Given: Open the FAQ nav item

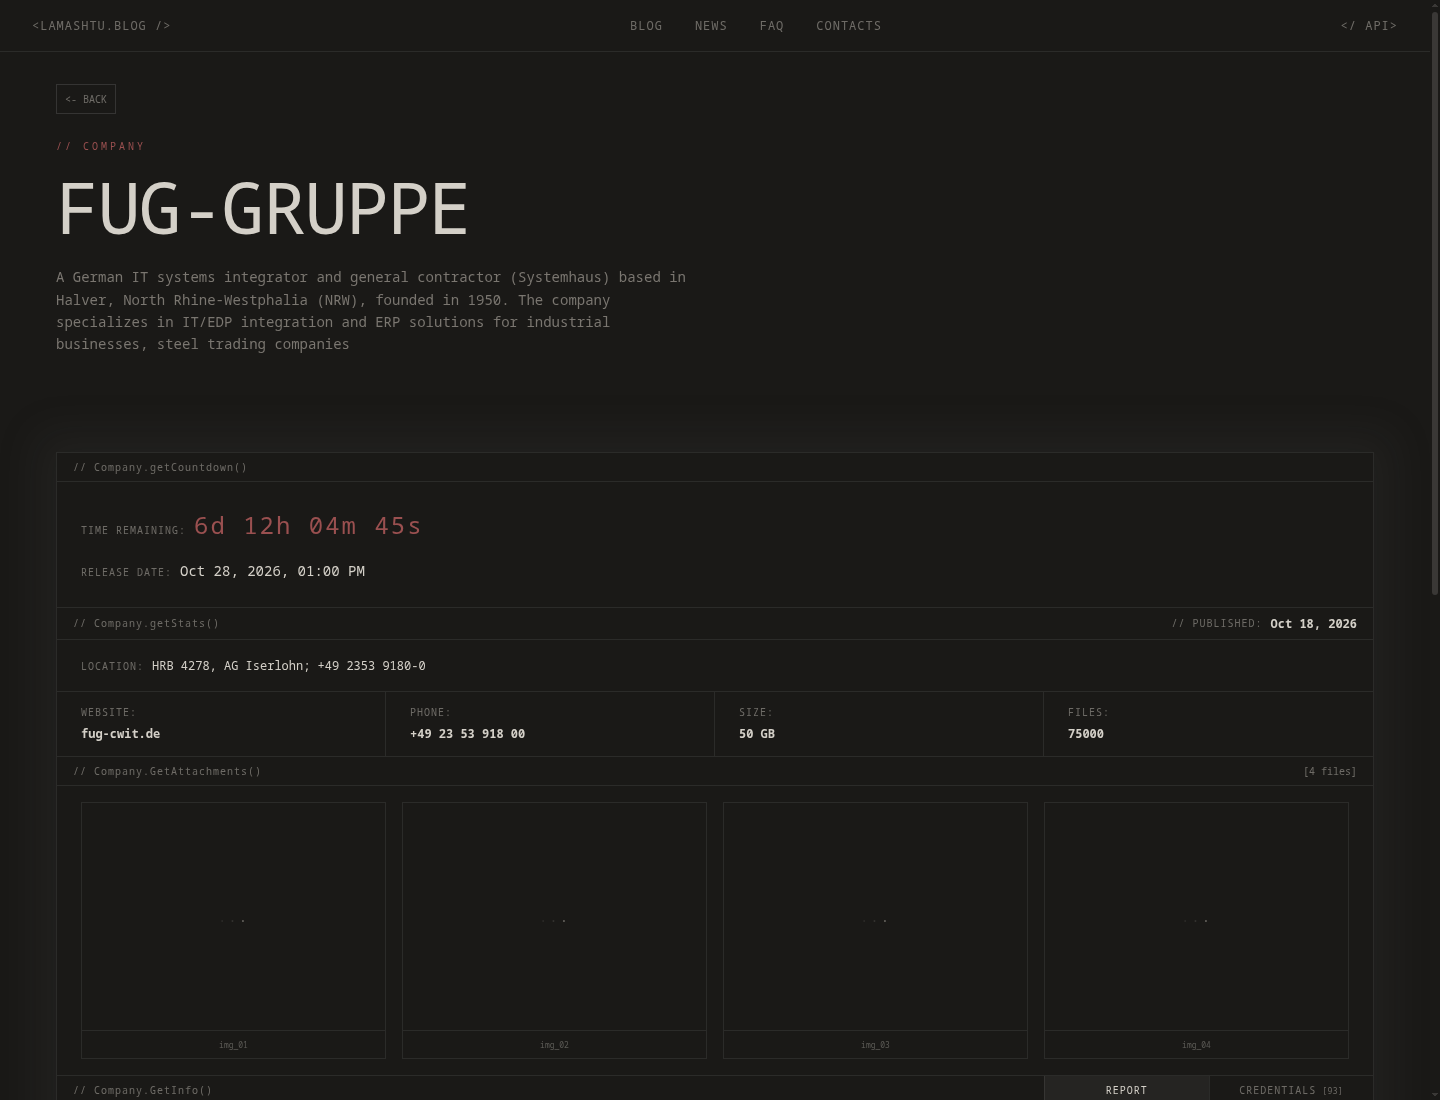Looking at the screenshot, I should click(x=772, y=26).
